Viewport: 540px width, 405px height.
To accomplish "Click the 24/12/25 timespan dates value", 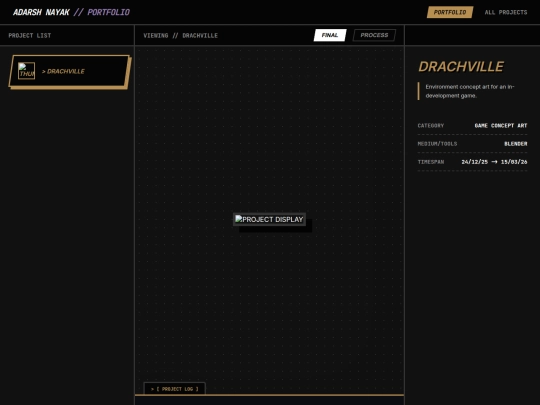I will point(494,162).
